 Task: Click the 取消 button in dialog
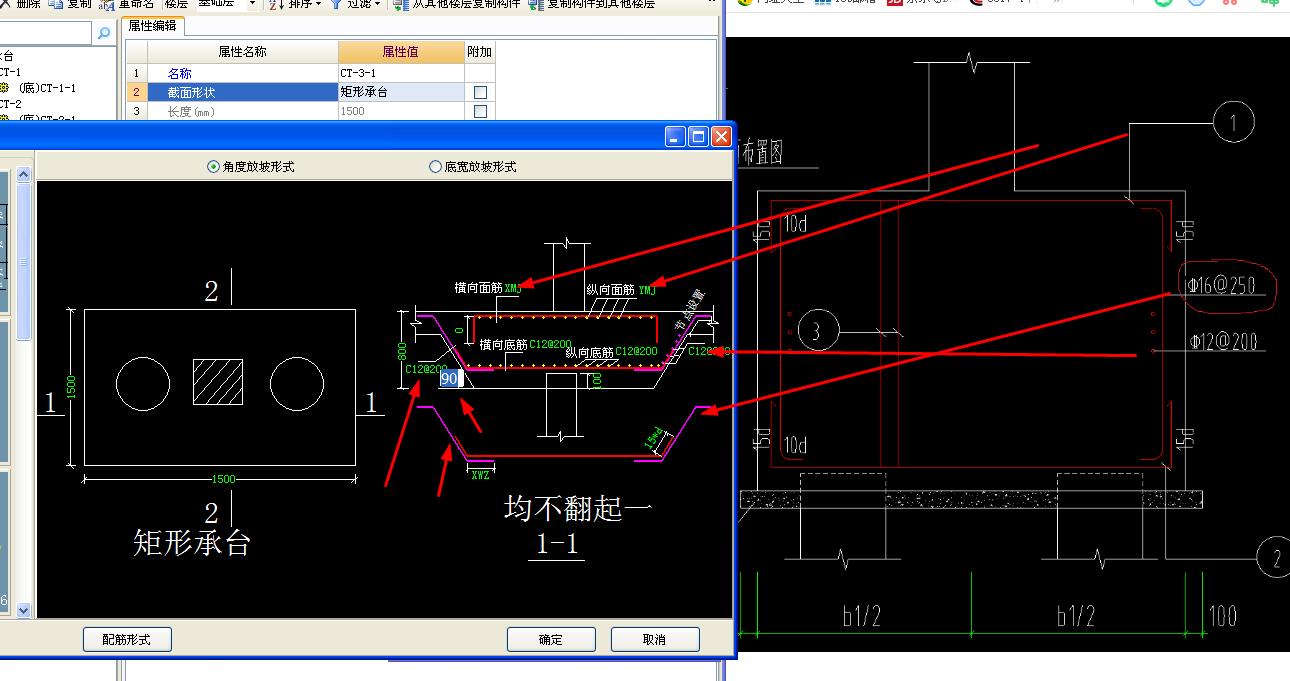[655, 639]
